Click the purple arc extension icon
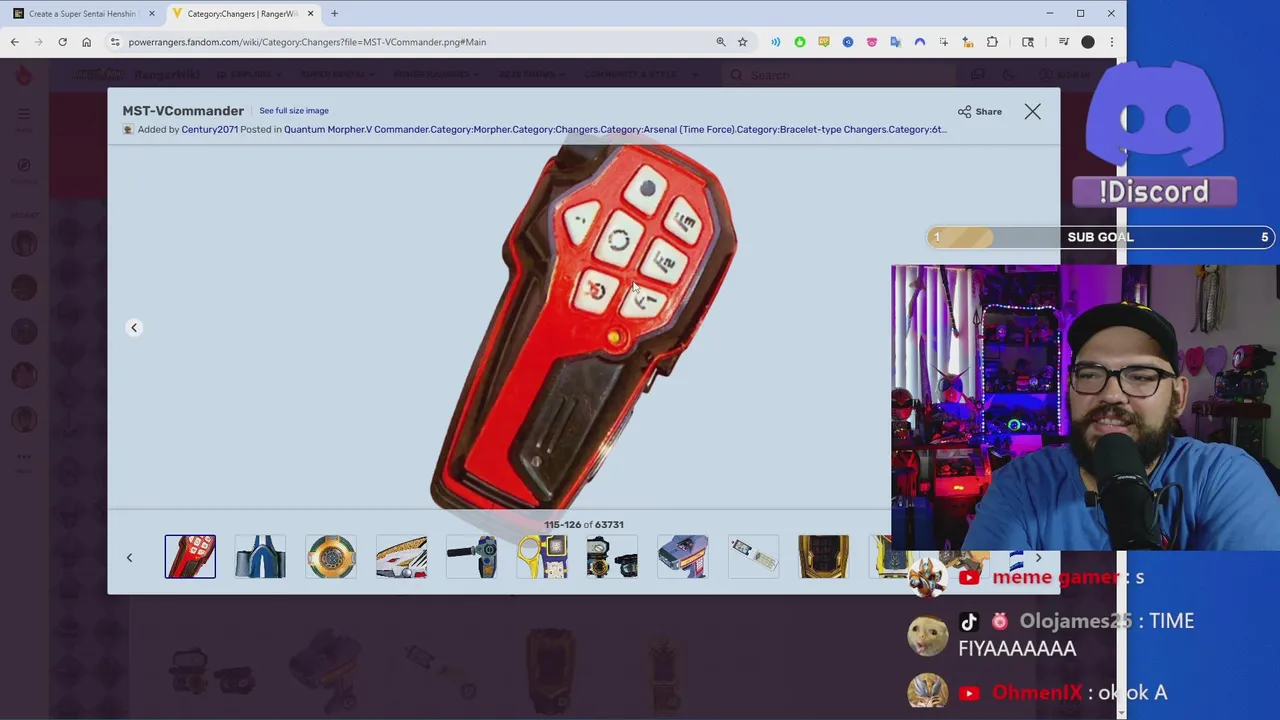Screen dimensions: 1280x720 pyautogui.click(x=920, y=42)
